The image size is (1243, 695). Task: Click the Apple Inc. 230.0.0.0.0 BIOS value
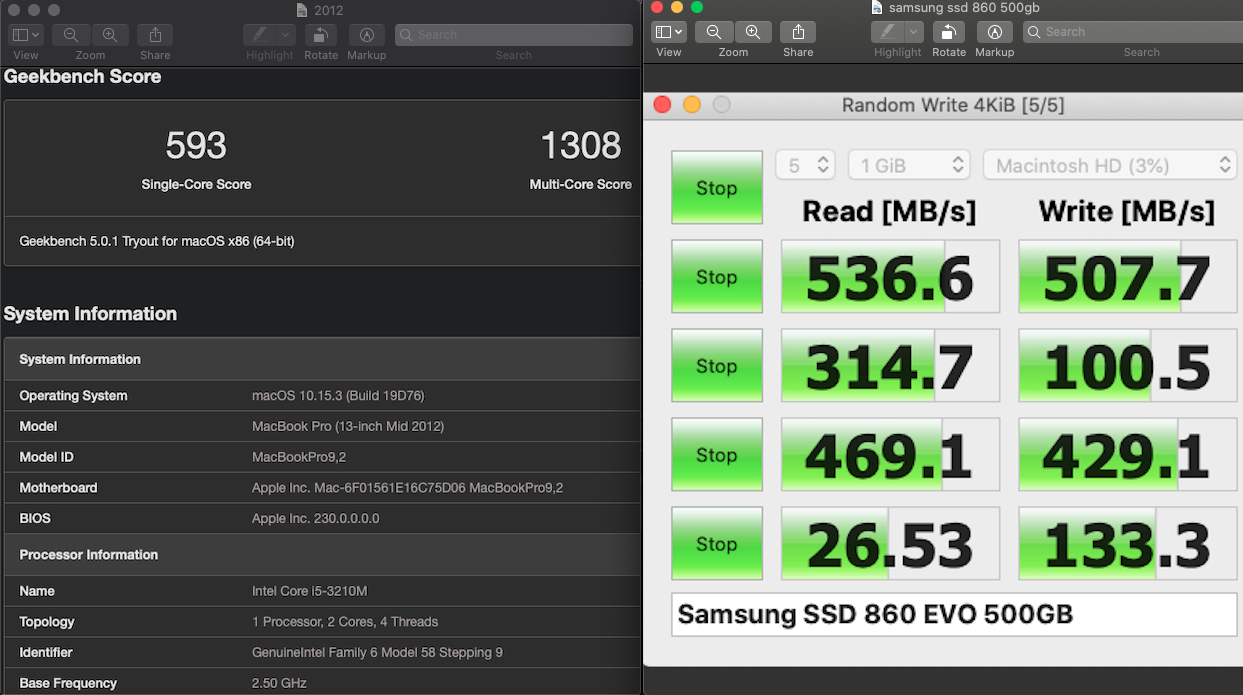[x=316, y=518]
